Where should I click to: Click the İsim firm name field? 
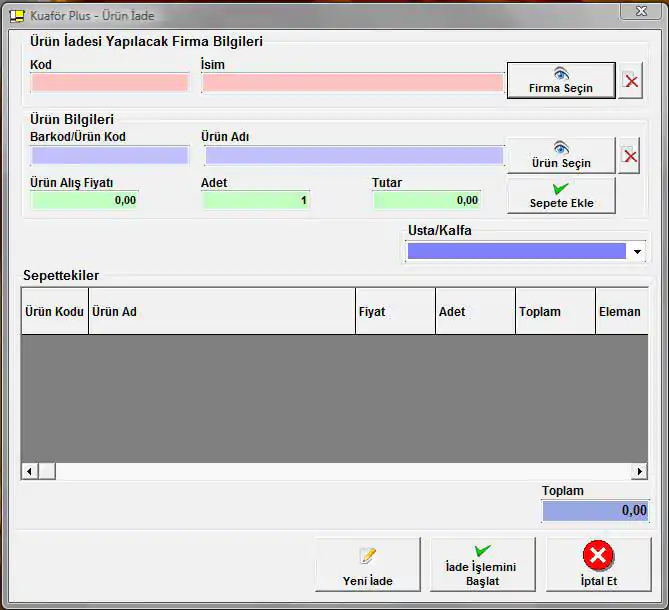click(x=352, y=82)
